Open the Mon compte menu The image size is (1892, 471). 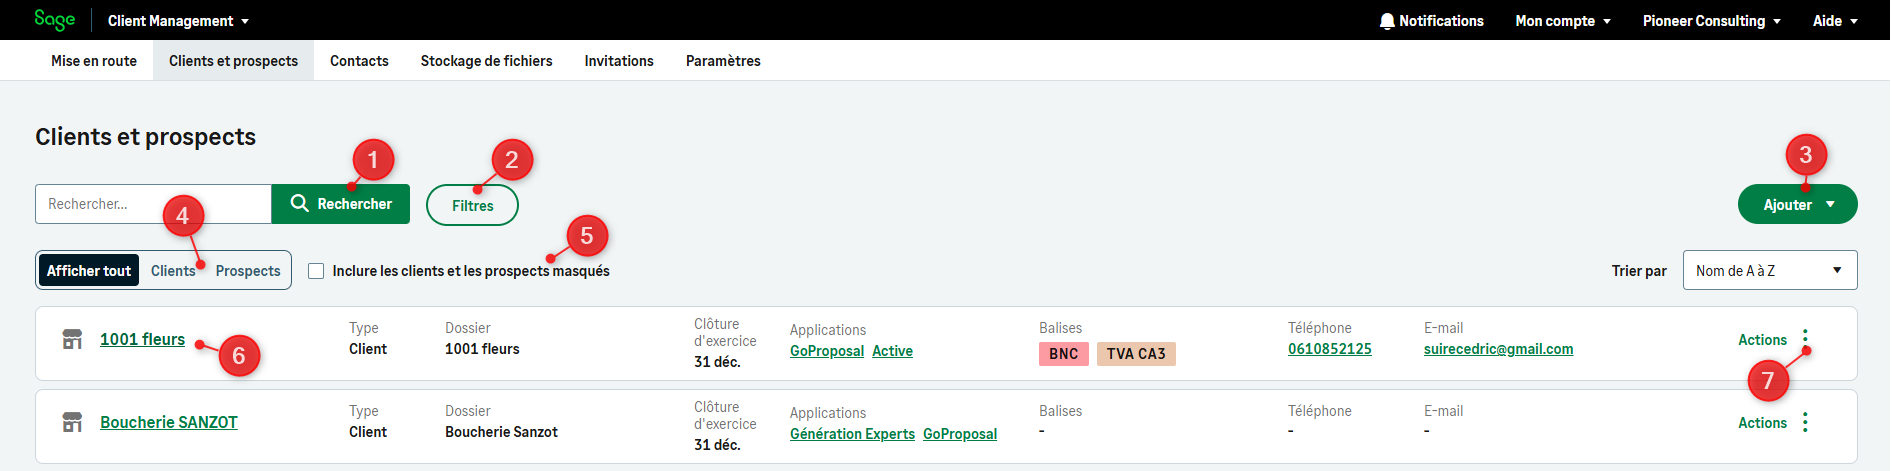click(x=1562, y=21)
